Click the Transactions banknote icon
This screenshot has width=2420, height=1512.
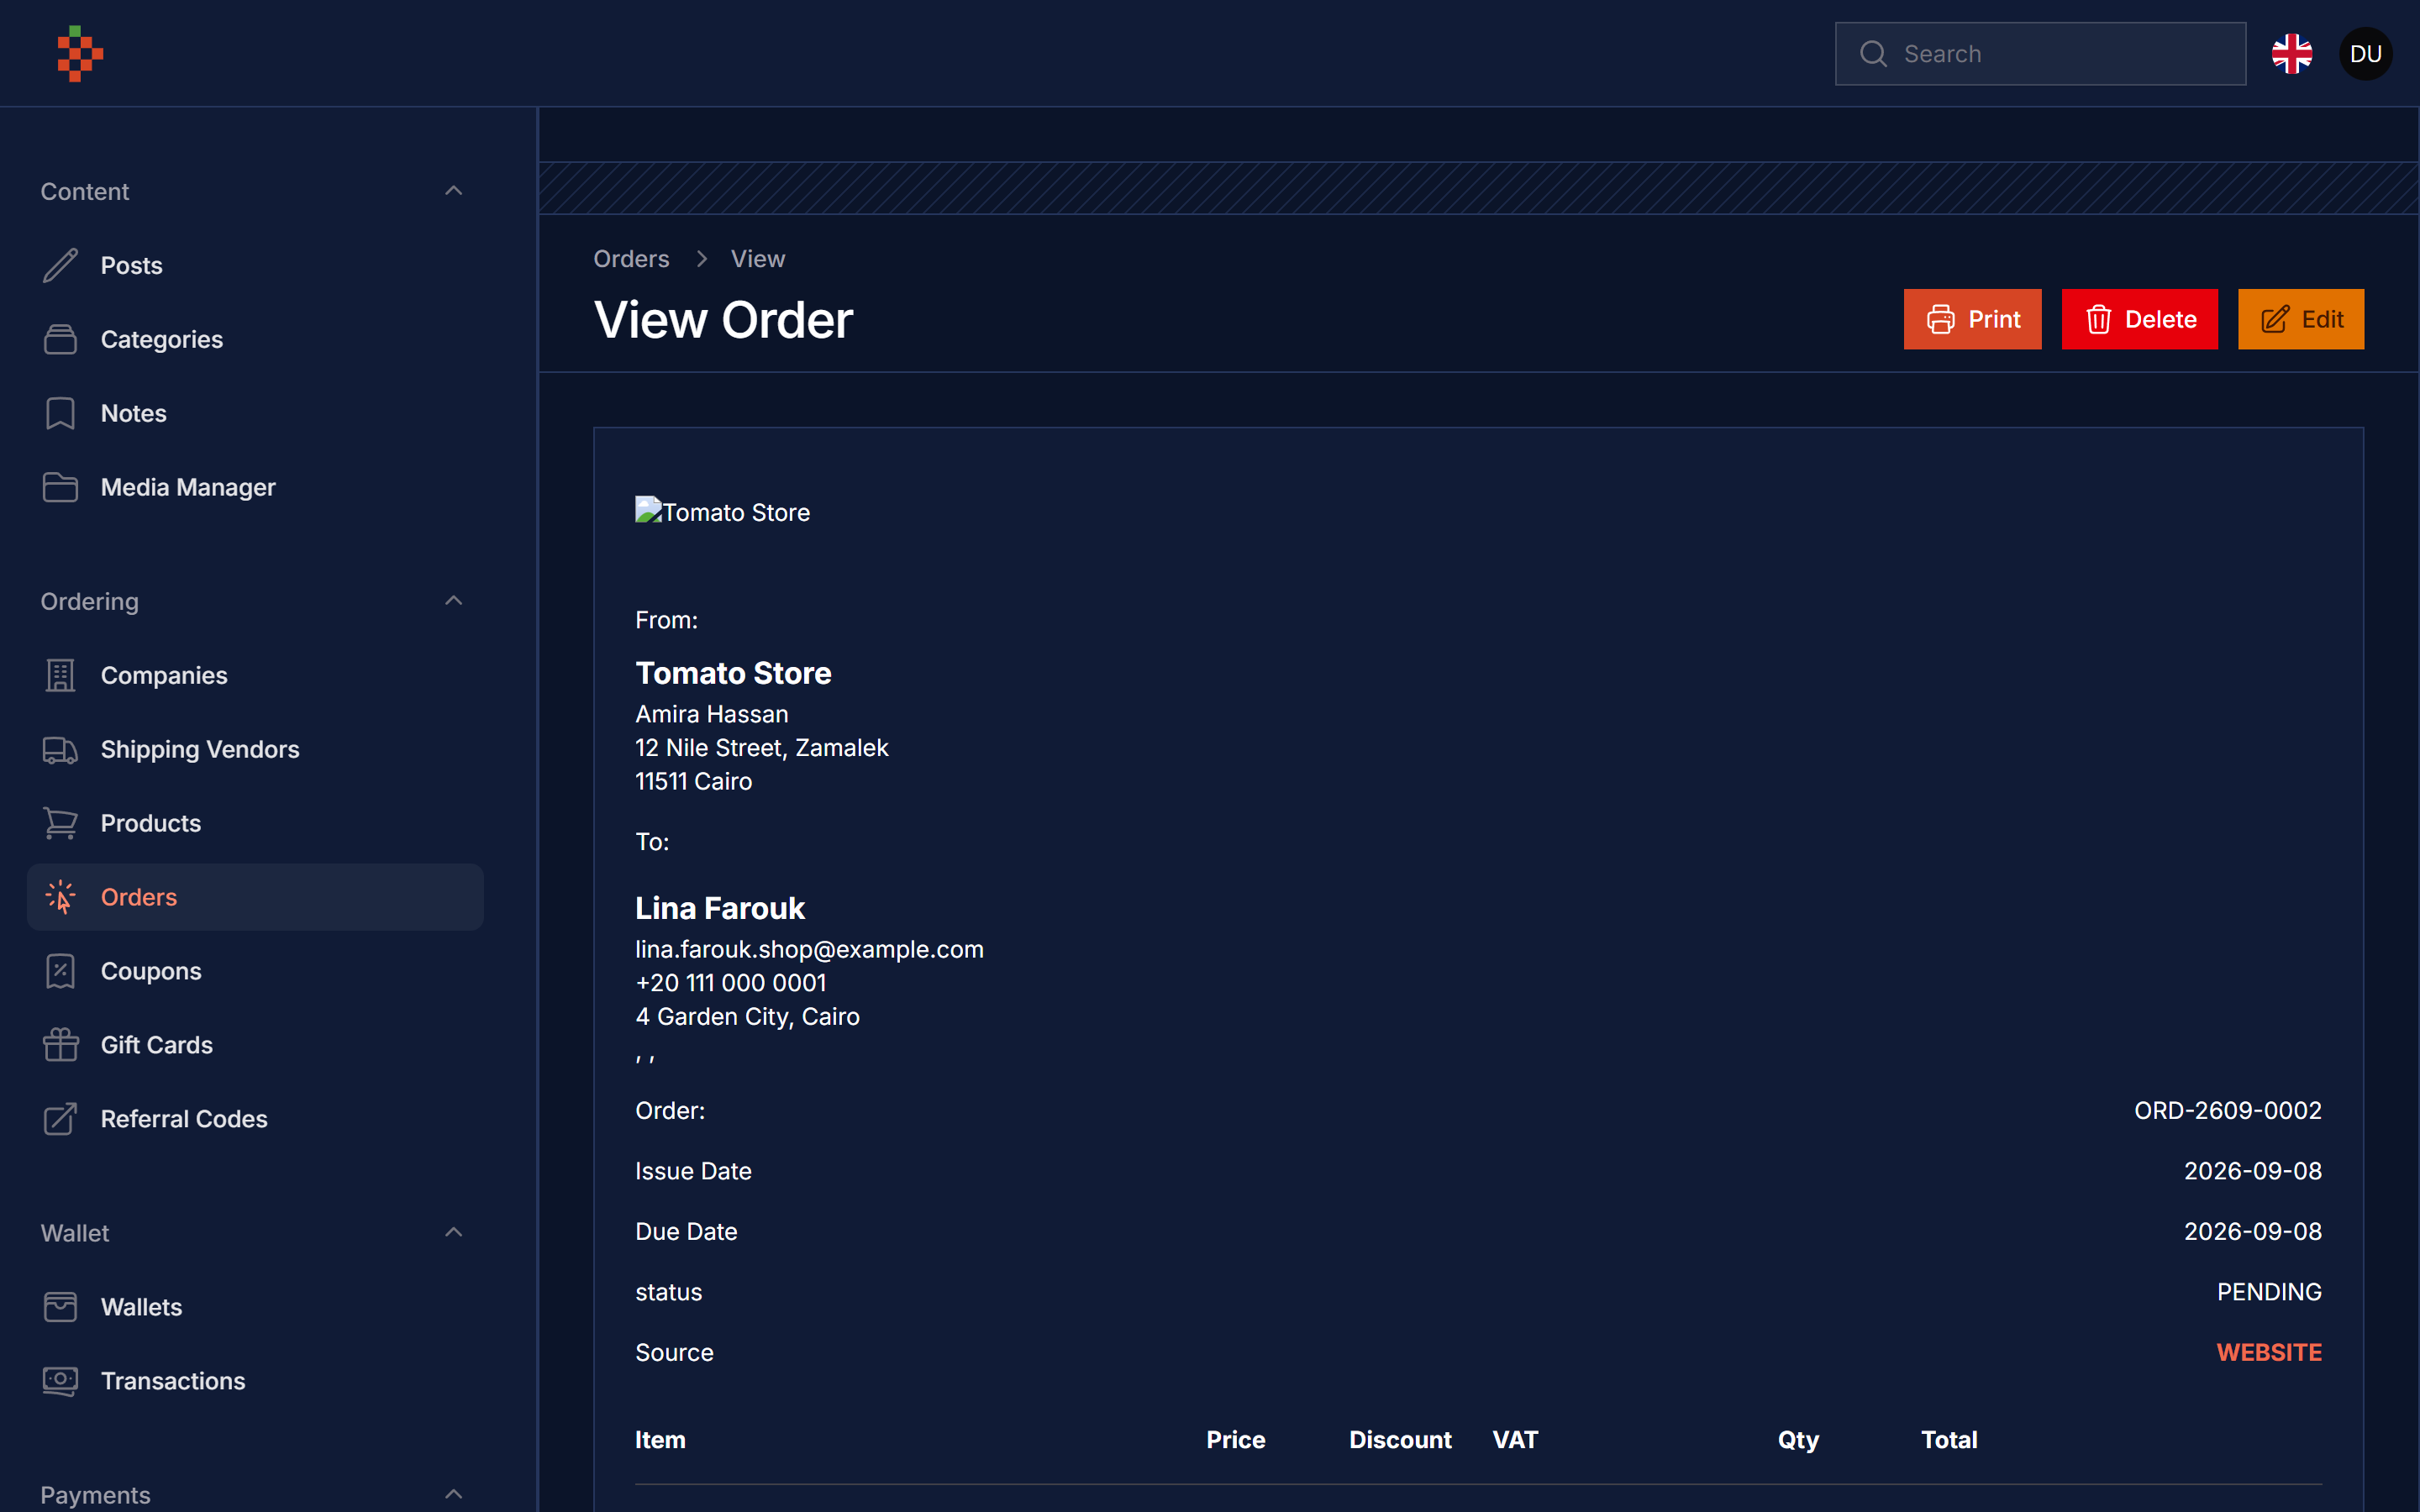[x=60, y=1382]
